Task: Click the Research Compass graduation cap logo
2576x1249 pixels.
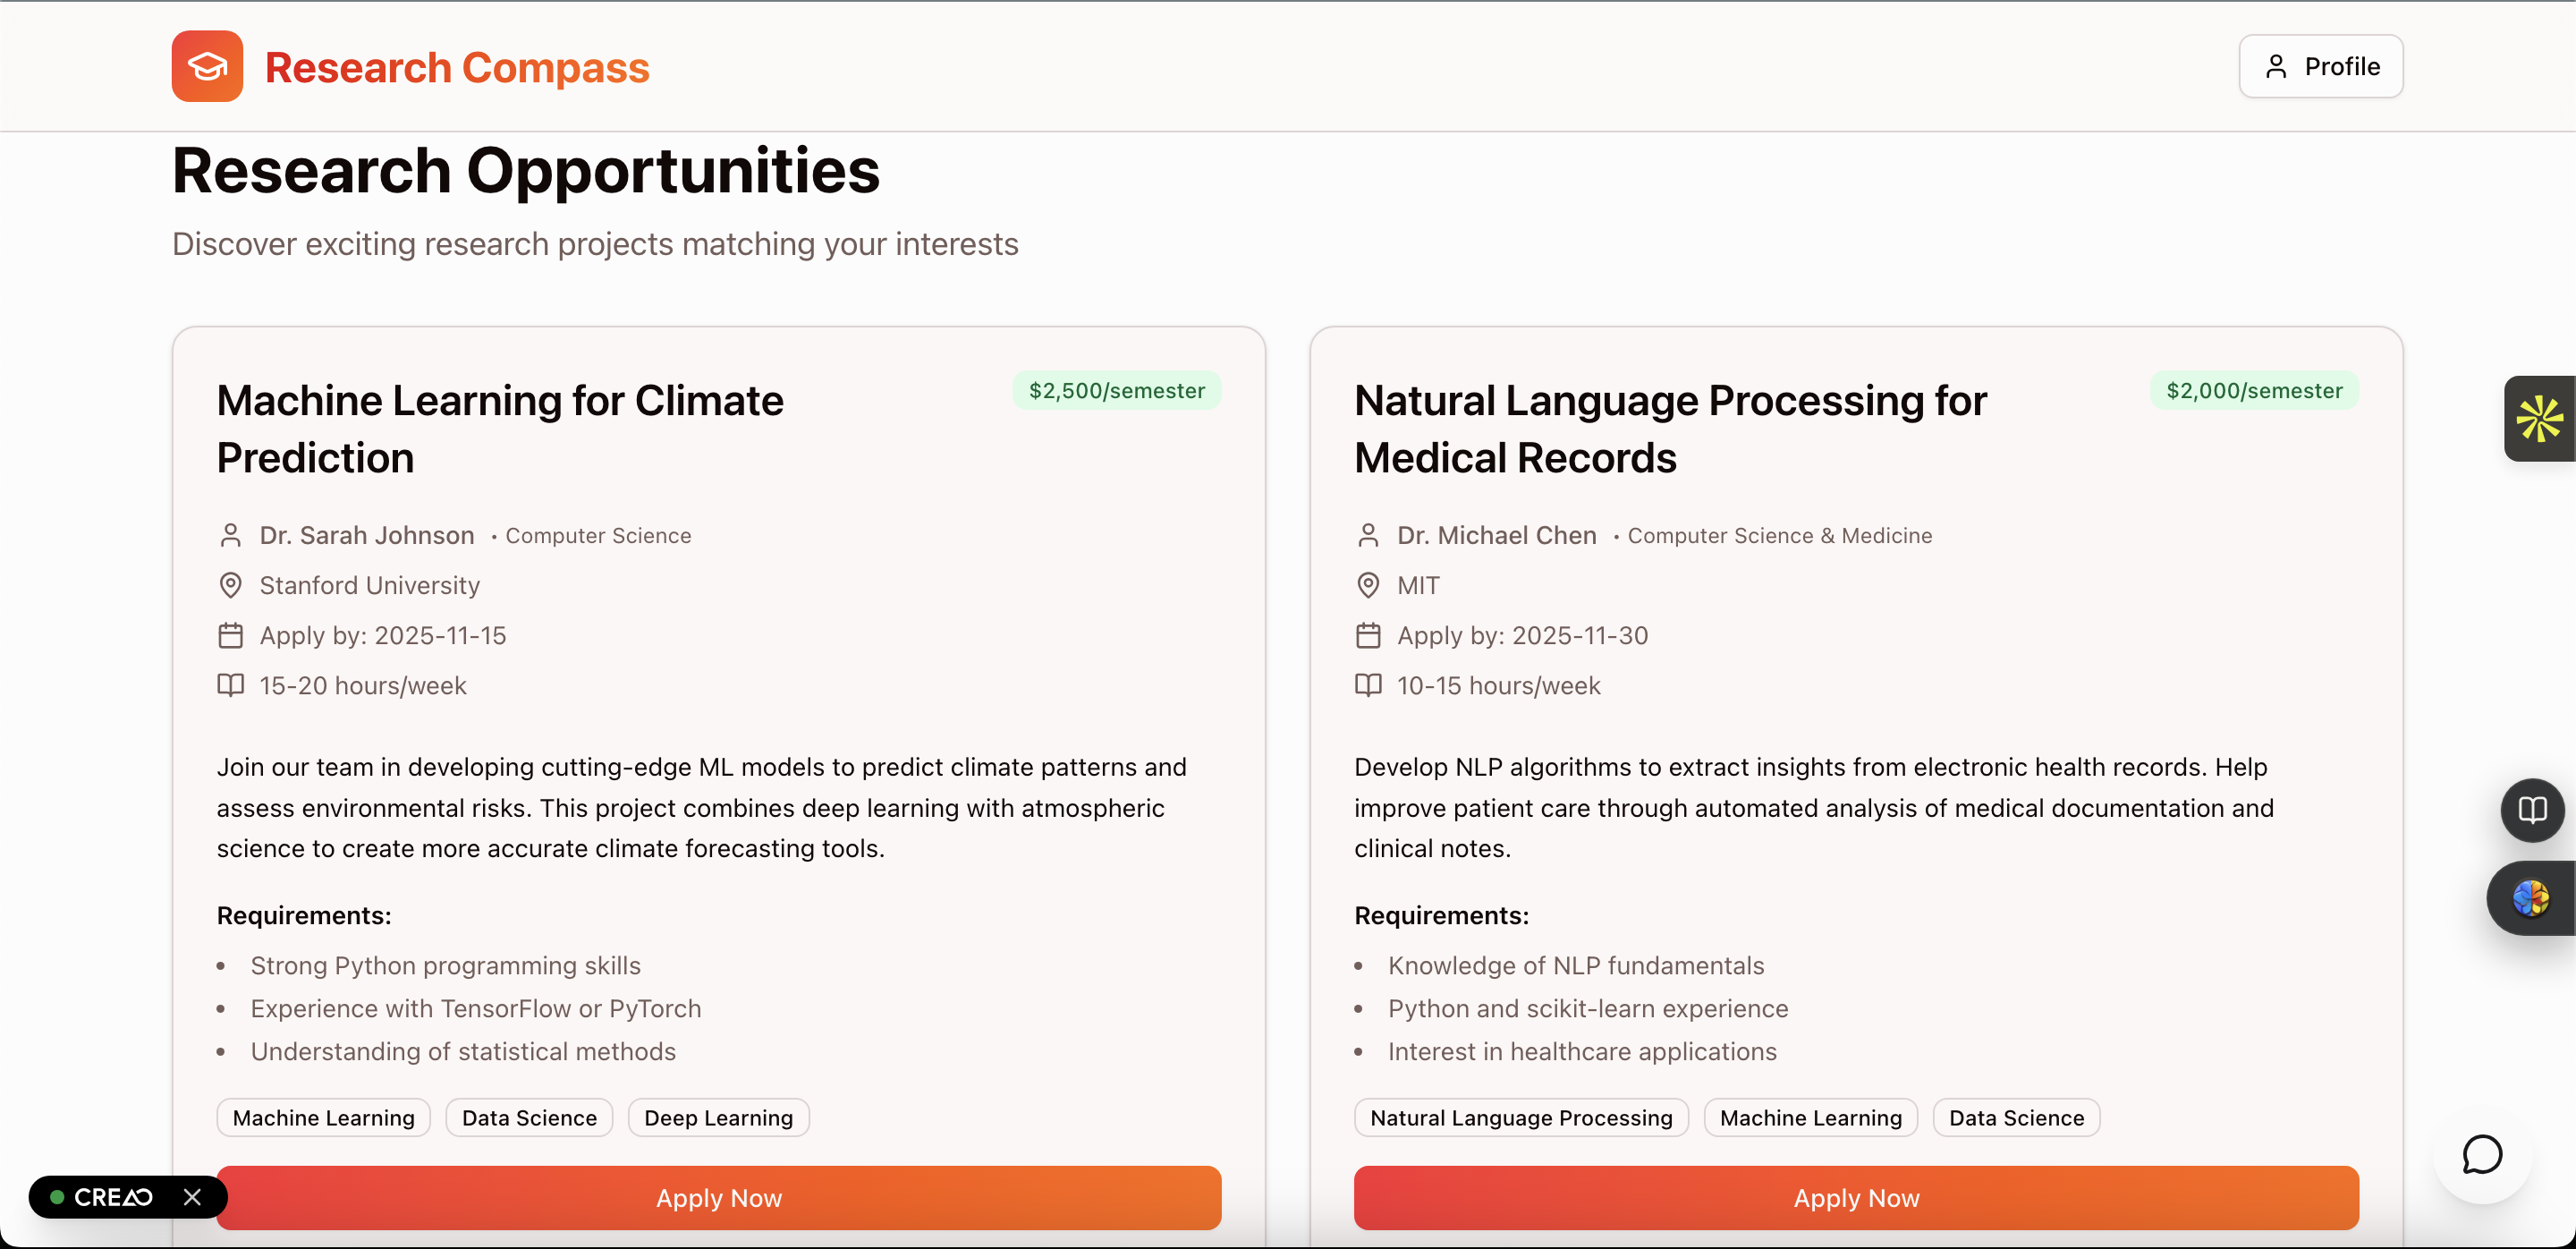Action: pos(207,66)
